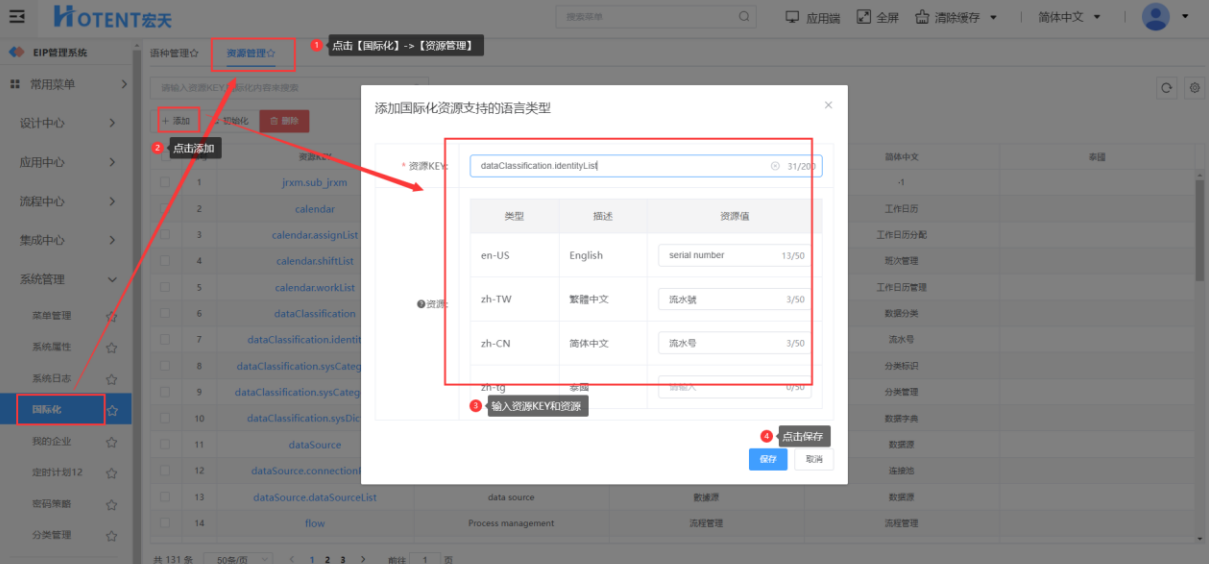Check the row 12 dataSource.connectionPool checkbox
This screenshot has width=1209, height=564.
pyautogui.click(x=166, y=470)
